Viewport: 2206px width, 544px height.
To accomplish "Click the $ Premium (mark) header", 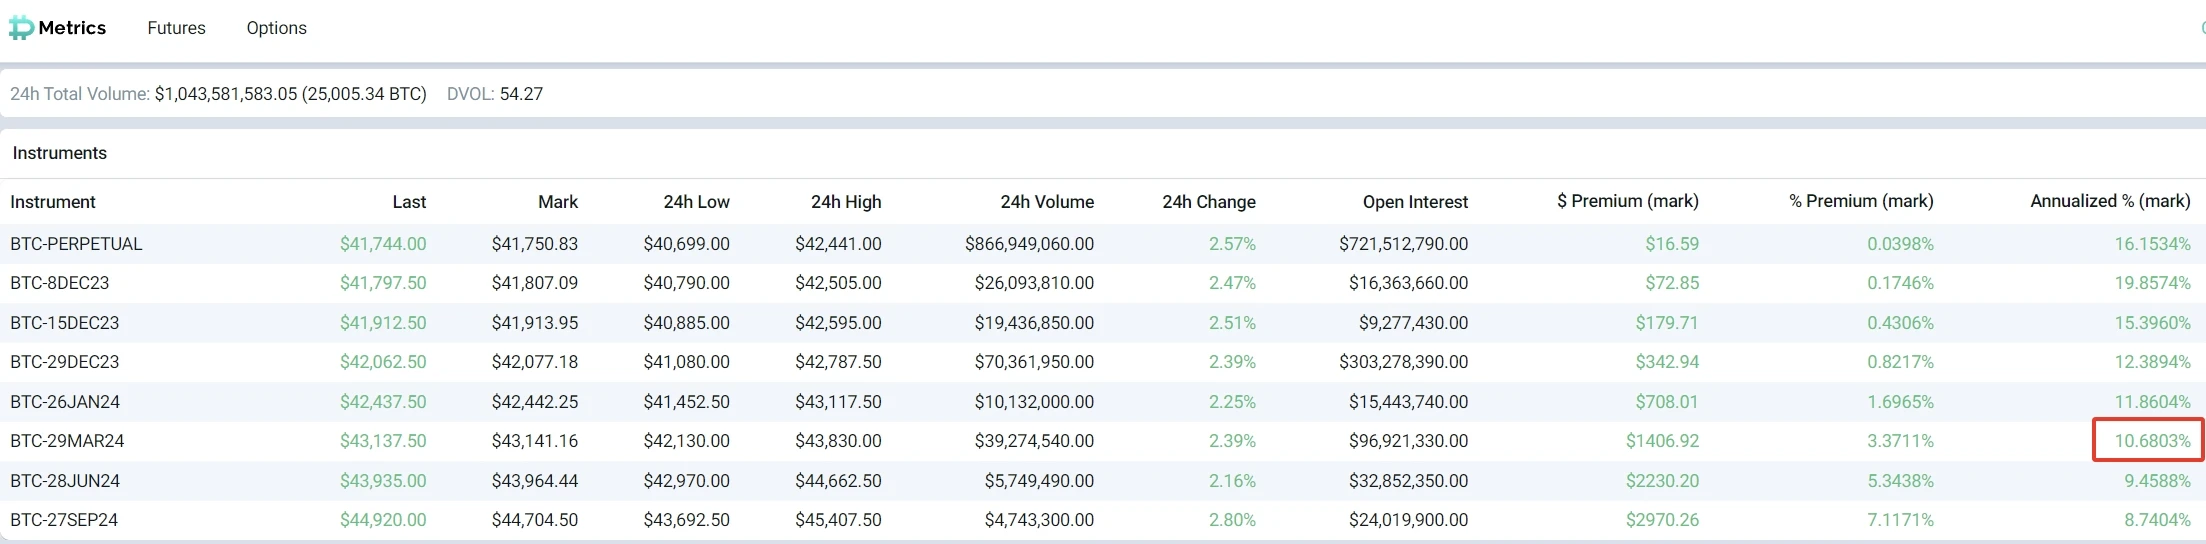I will tap(1627, 202).
